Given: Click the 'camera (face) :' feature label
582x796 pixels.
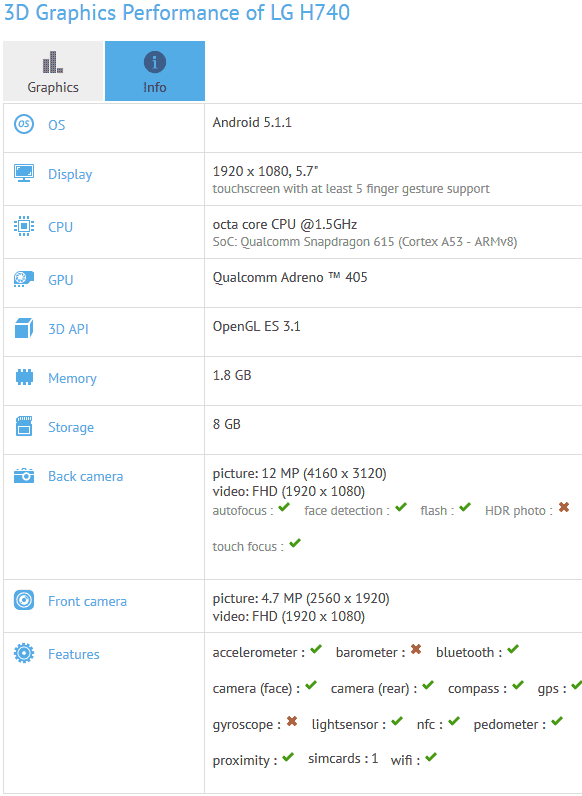Looking at the screenshot, I should [x=256, y=689].
